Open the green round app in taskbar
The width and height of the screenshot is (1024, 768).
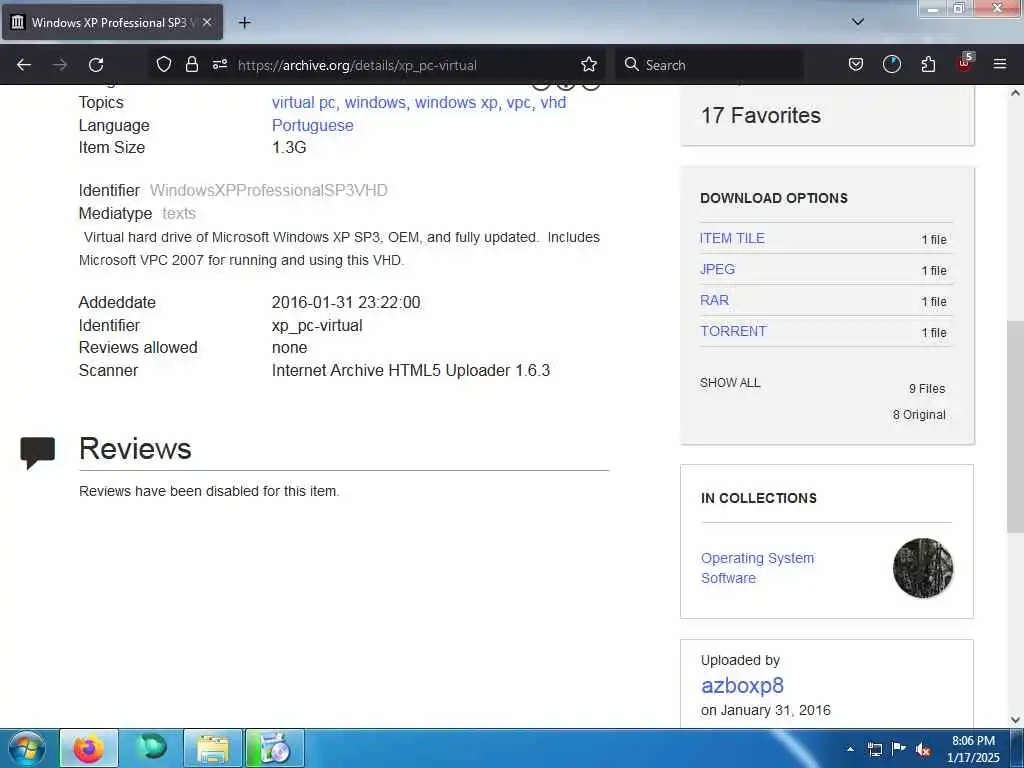click(x=152, y=748)
